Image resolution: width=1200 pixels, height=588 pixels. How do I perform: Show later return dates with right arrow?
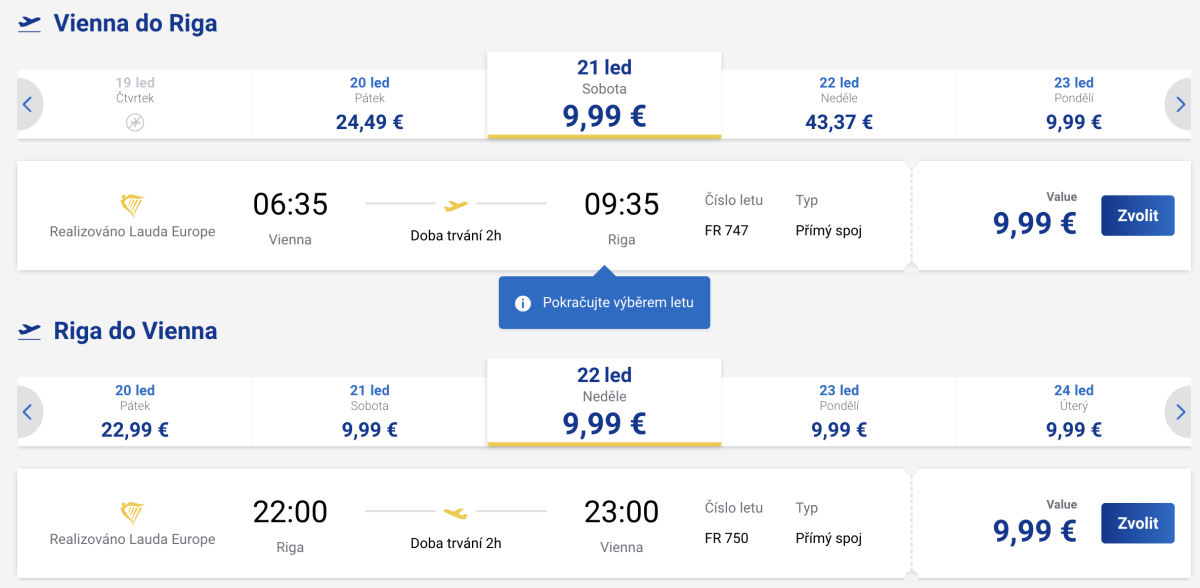(x=1180, y=412)
